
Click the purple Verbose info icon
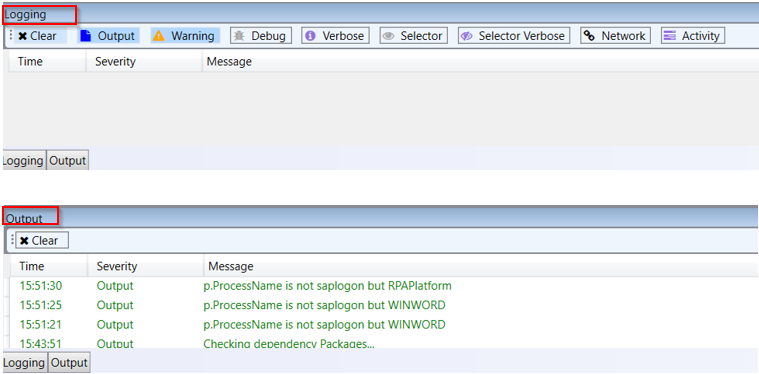[x=310, y=36]
